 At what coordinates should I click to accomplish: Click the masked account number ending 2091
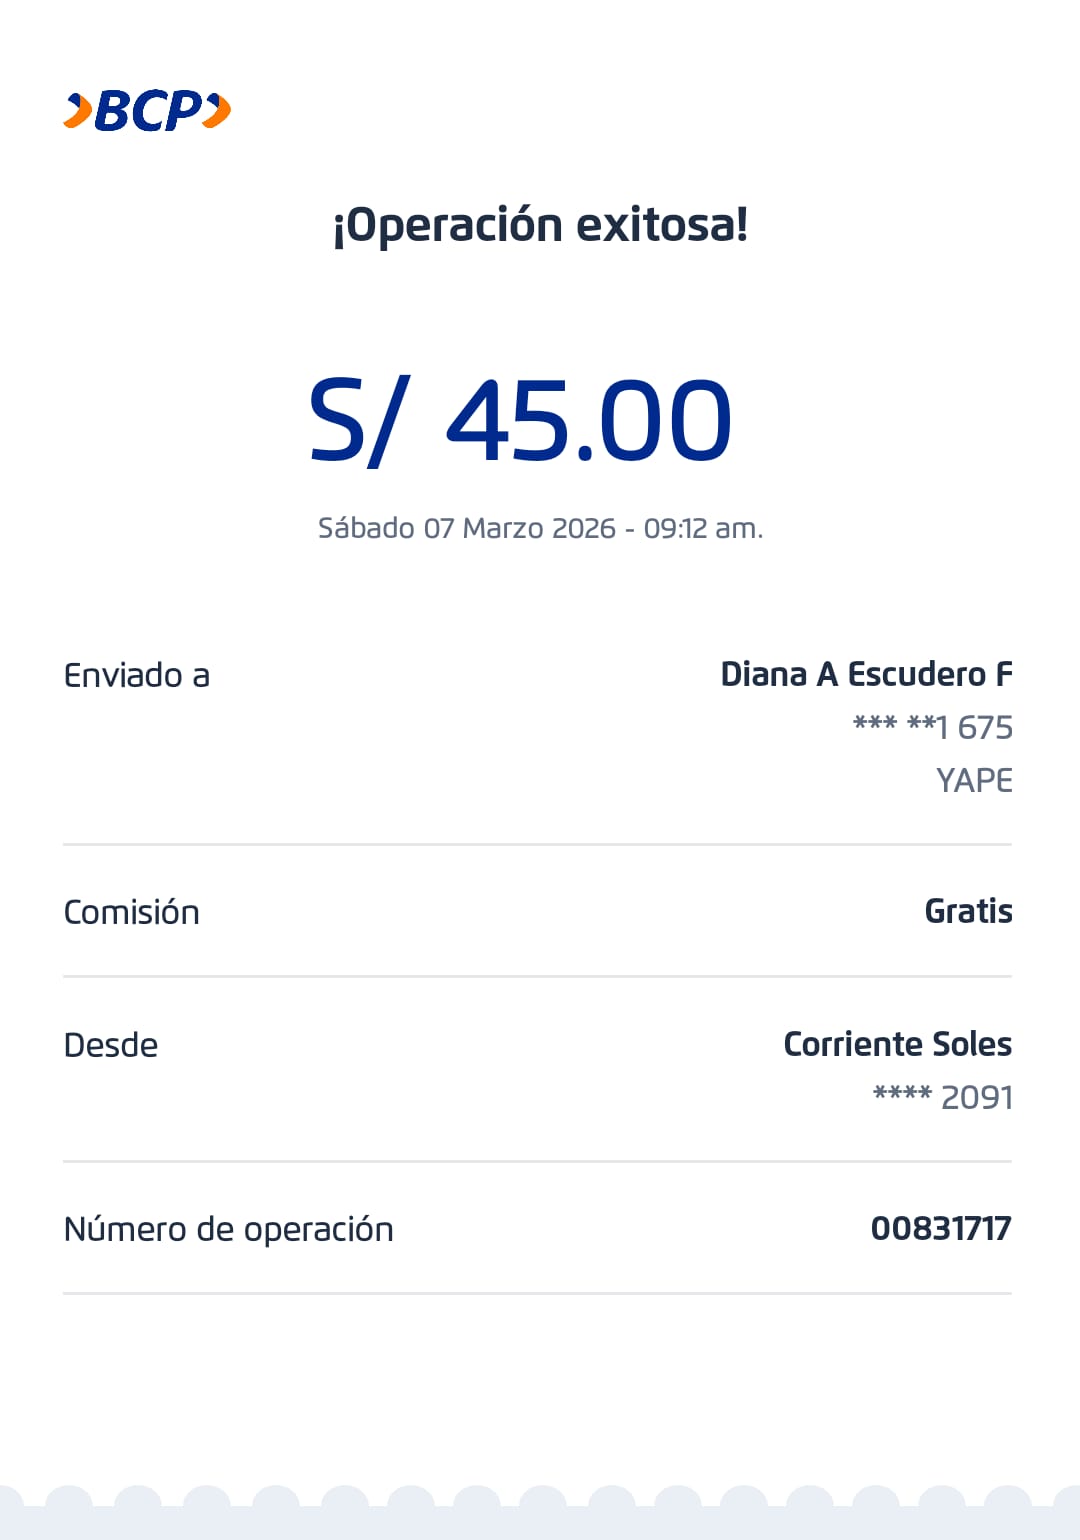tap(943, 1097)
